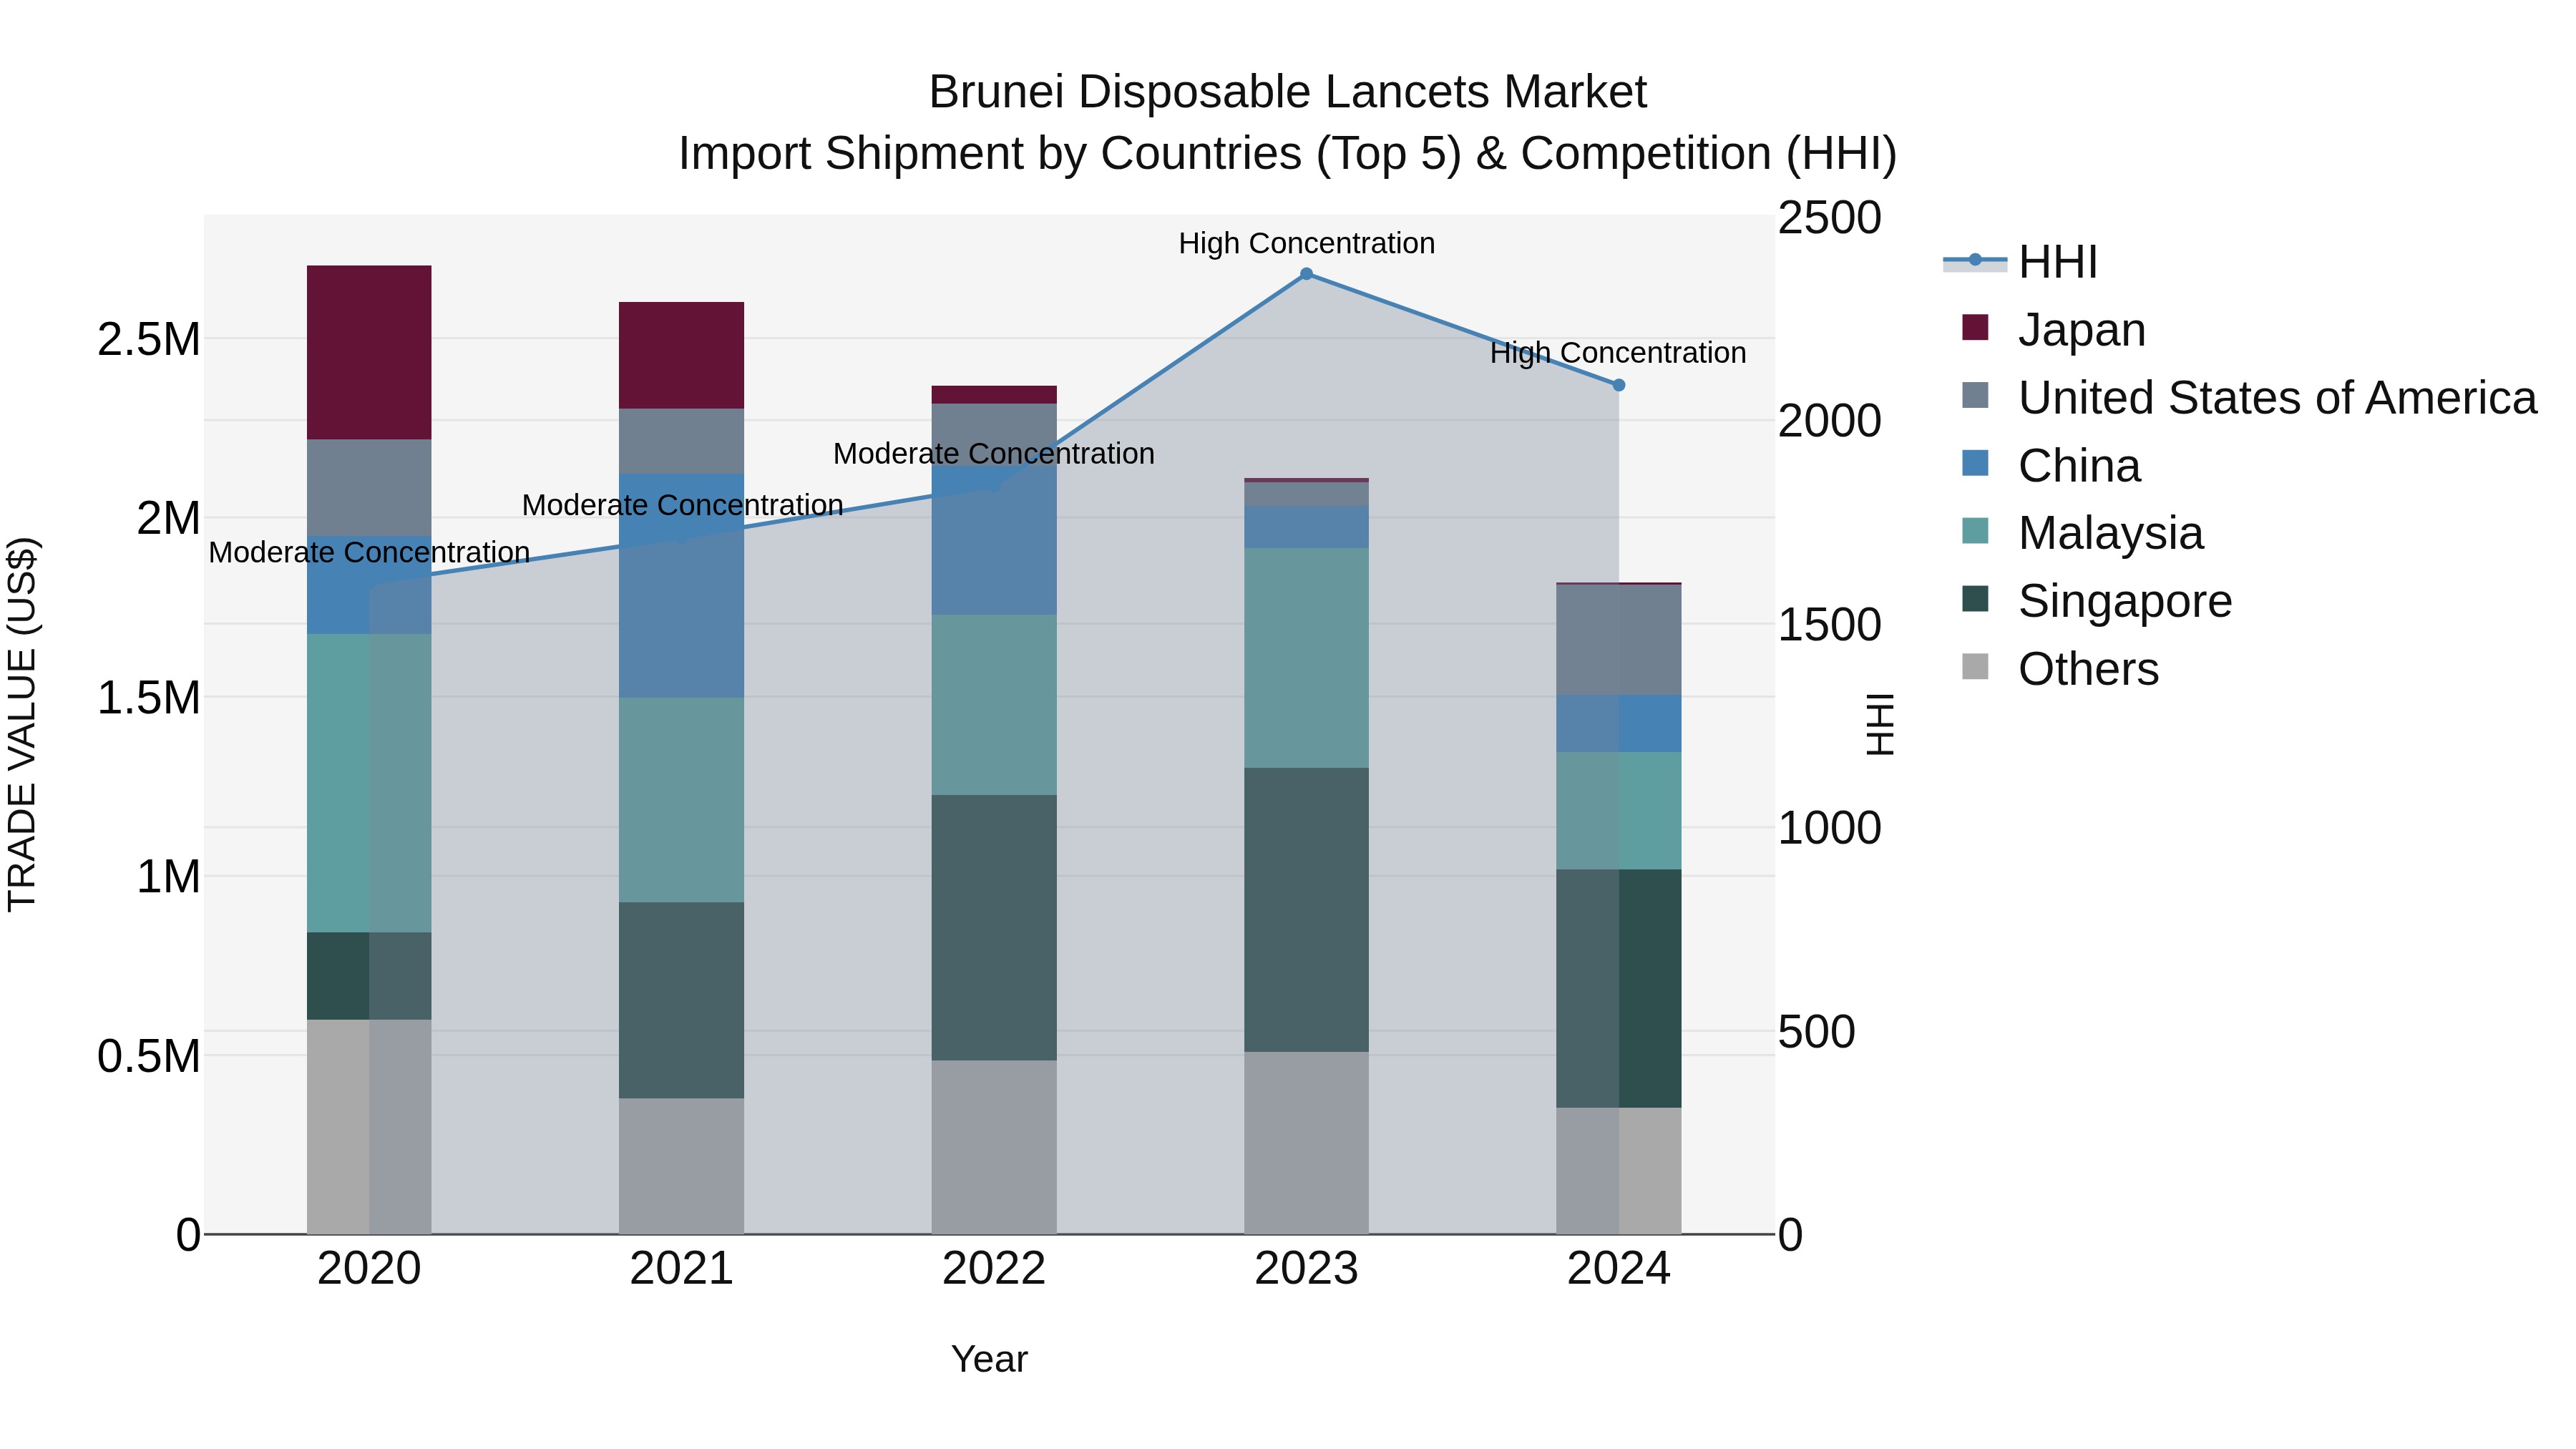Click the TRADE VALUE (US$) axis title
This screenshot has width=2576, height=1449.
[22, 724]
